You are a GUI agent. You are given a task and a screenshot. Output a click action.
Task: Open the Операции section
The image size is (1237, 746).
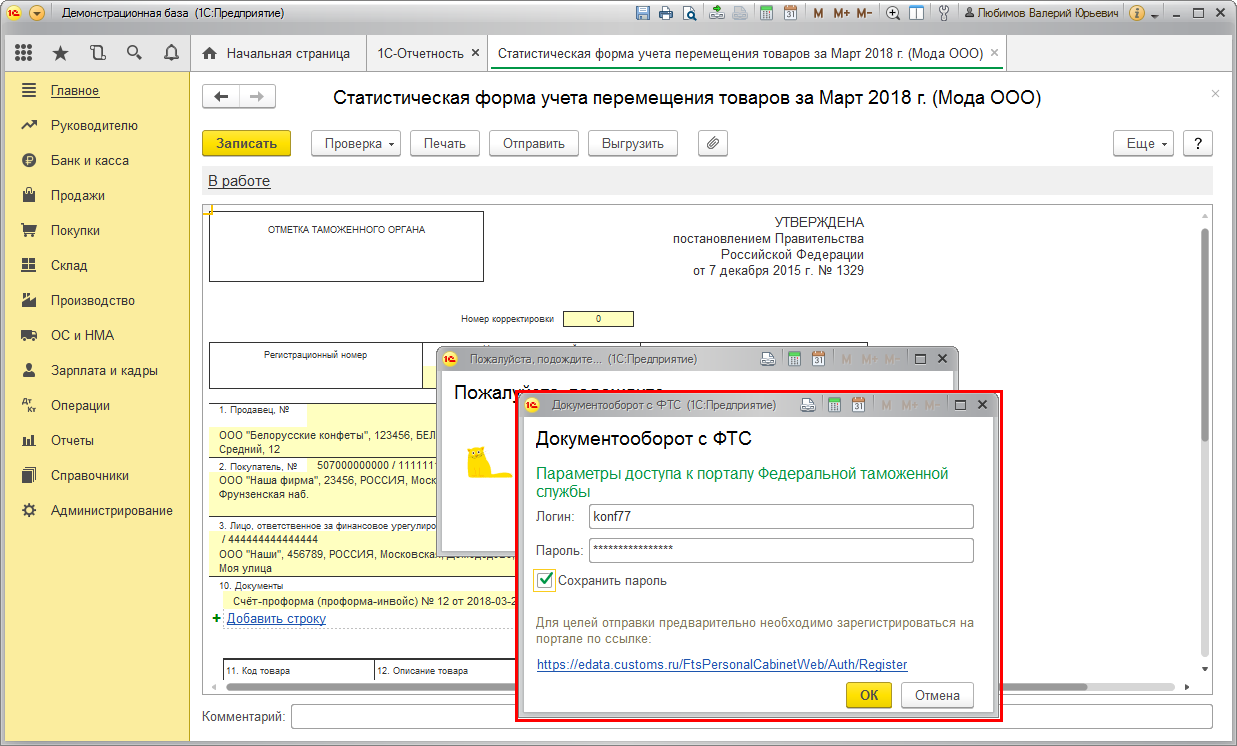coord(80,406)
